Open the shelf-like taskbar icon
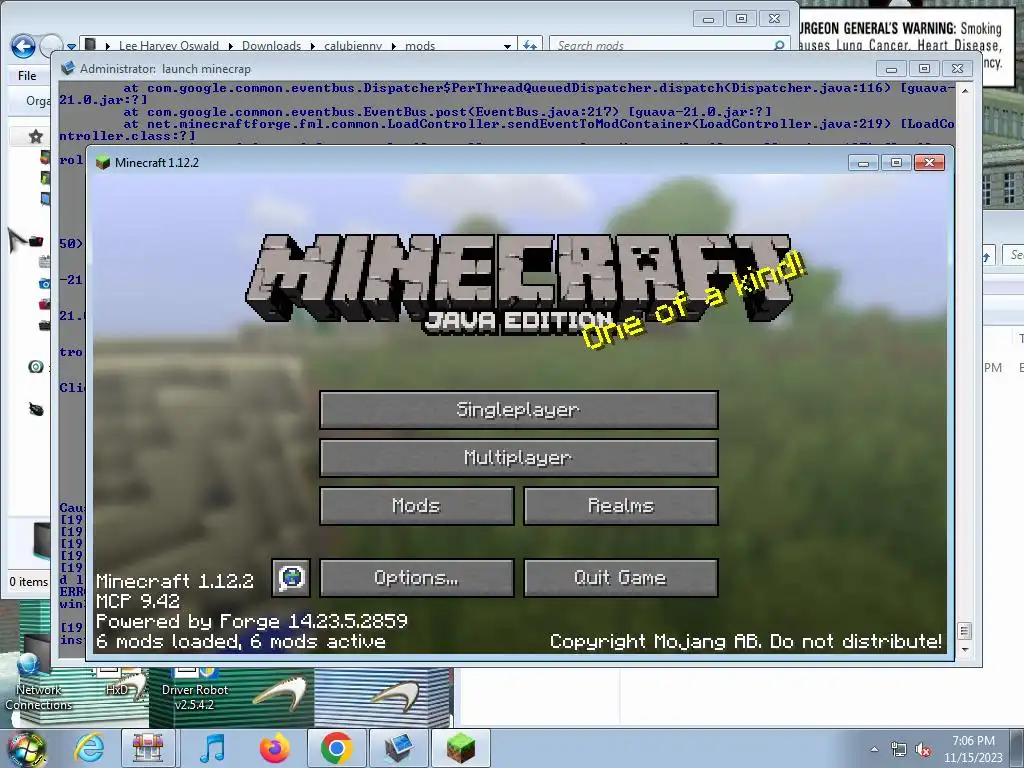Viewport: 1024px width, 768px height. [148, 748]
